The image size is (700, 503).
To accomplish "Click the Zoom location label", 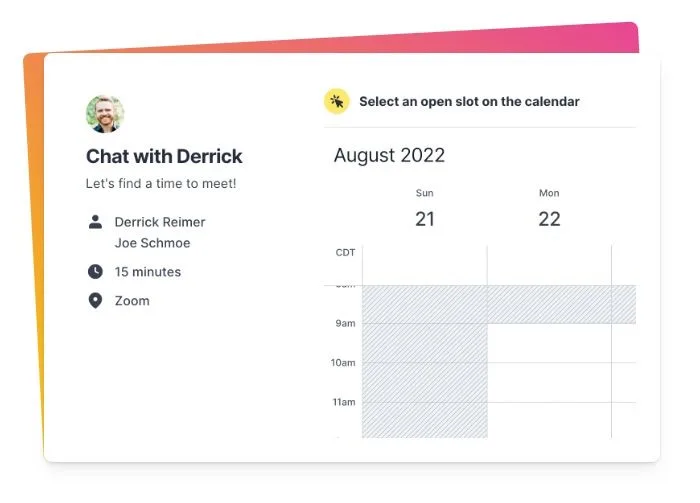I will (132, 301).
